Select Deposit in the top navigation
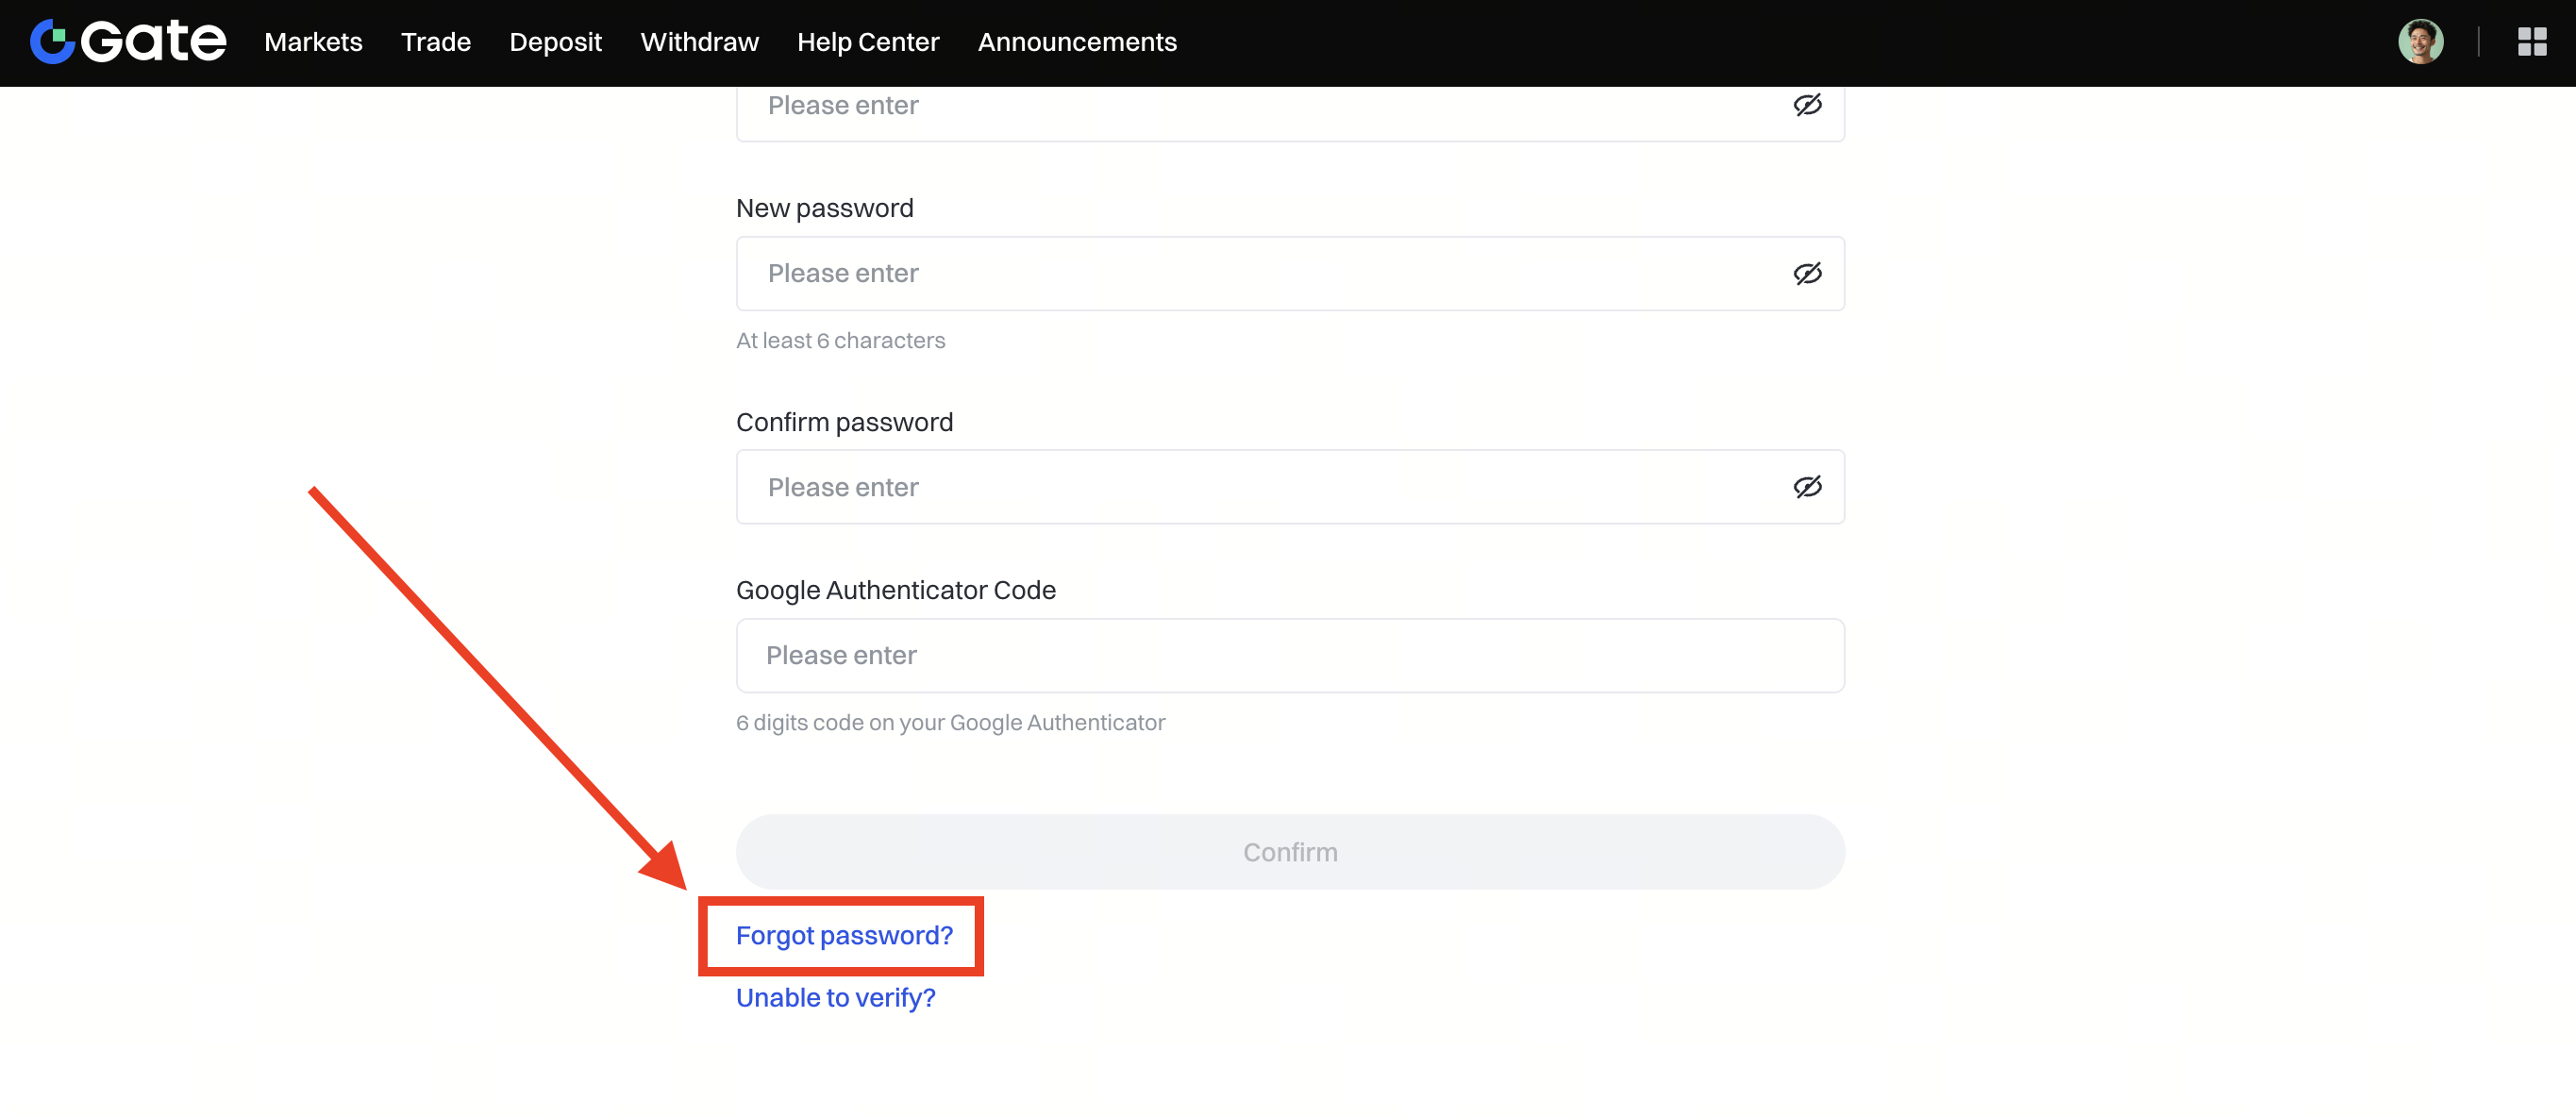2576x1117 pixels. [x=555, y=42]
